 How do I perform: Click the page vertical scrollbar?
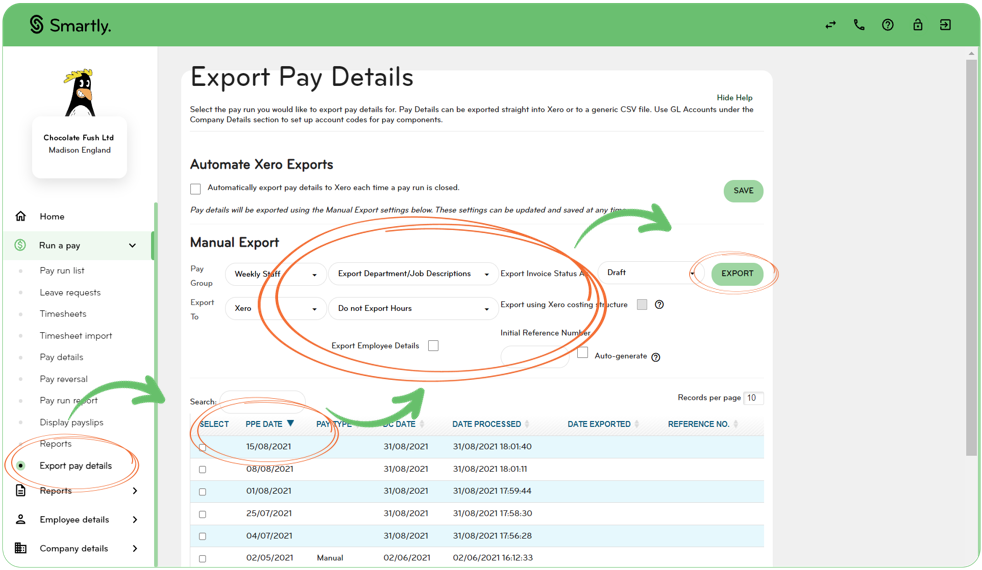(971, 257)
